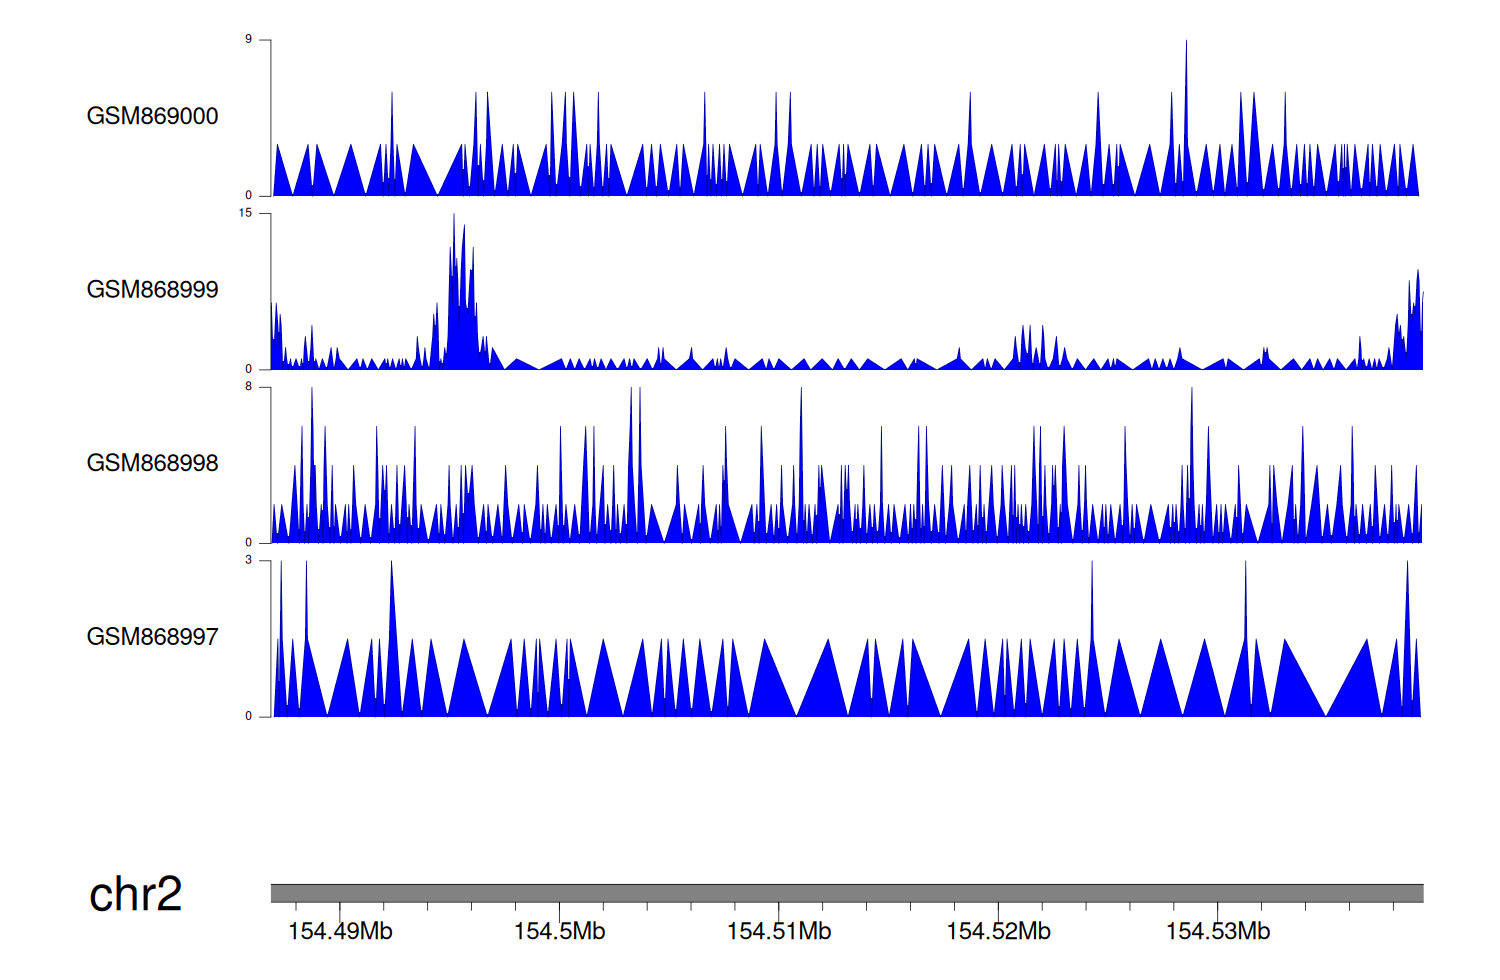
Task: Click the 154.5Mb axis tick label
Action: tap(559, 932)
